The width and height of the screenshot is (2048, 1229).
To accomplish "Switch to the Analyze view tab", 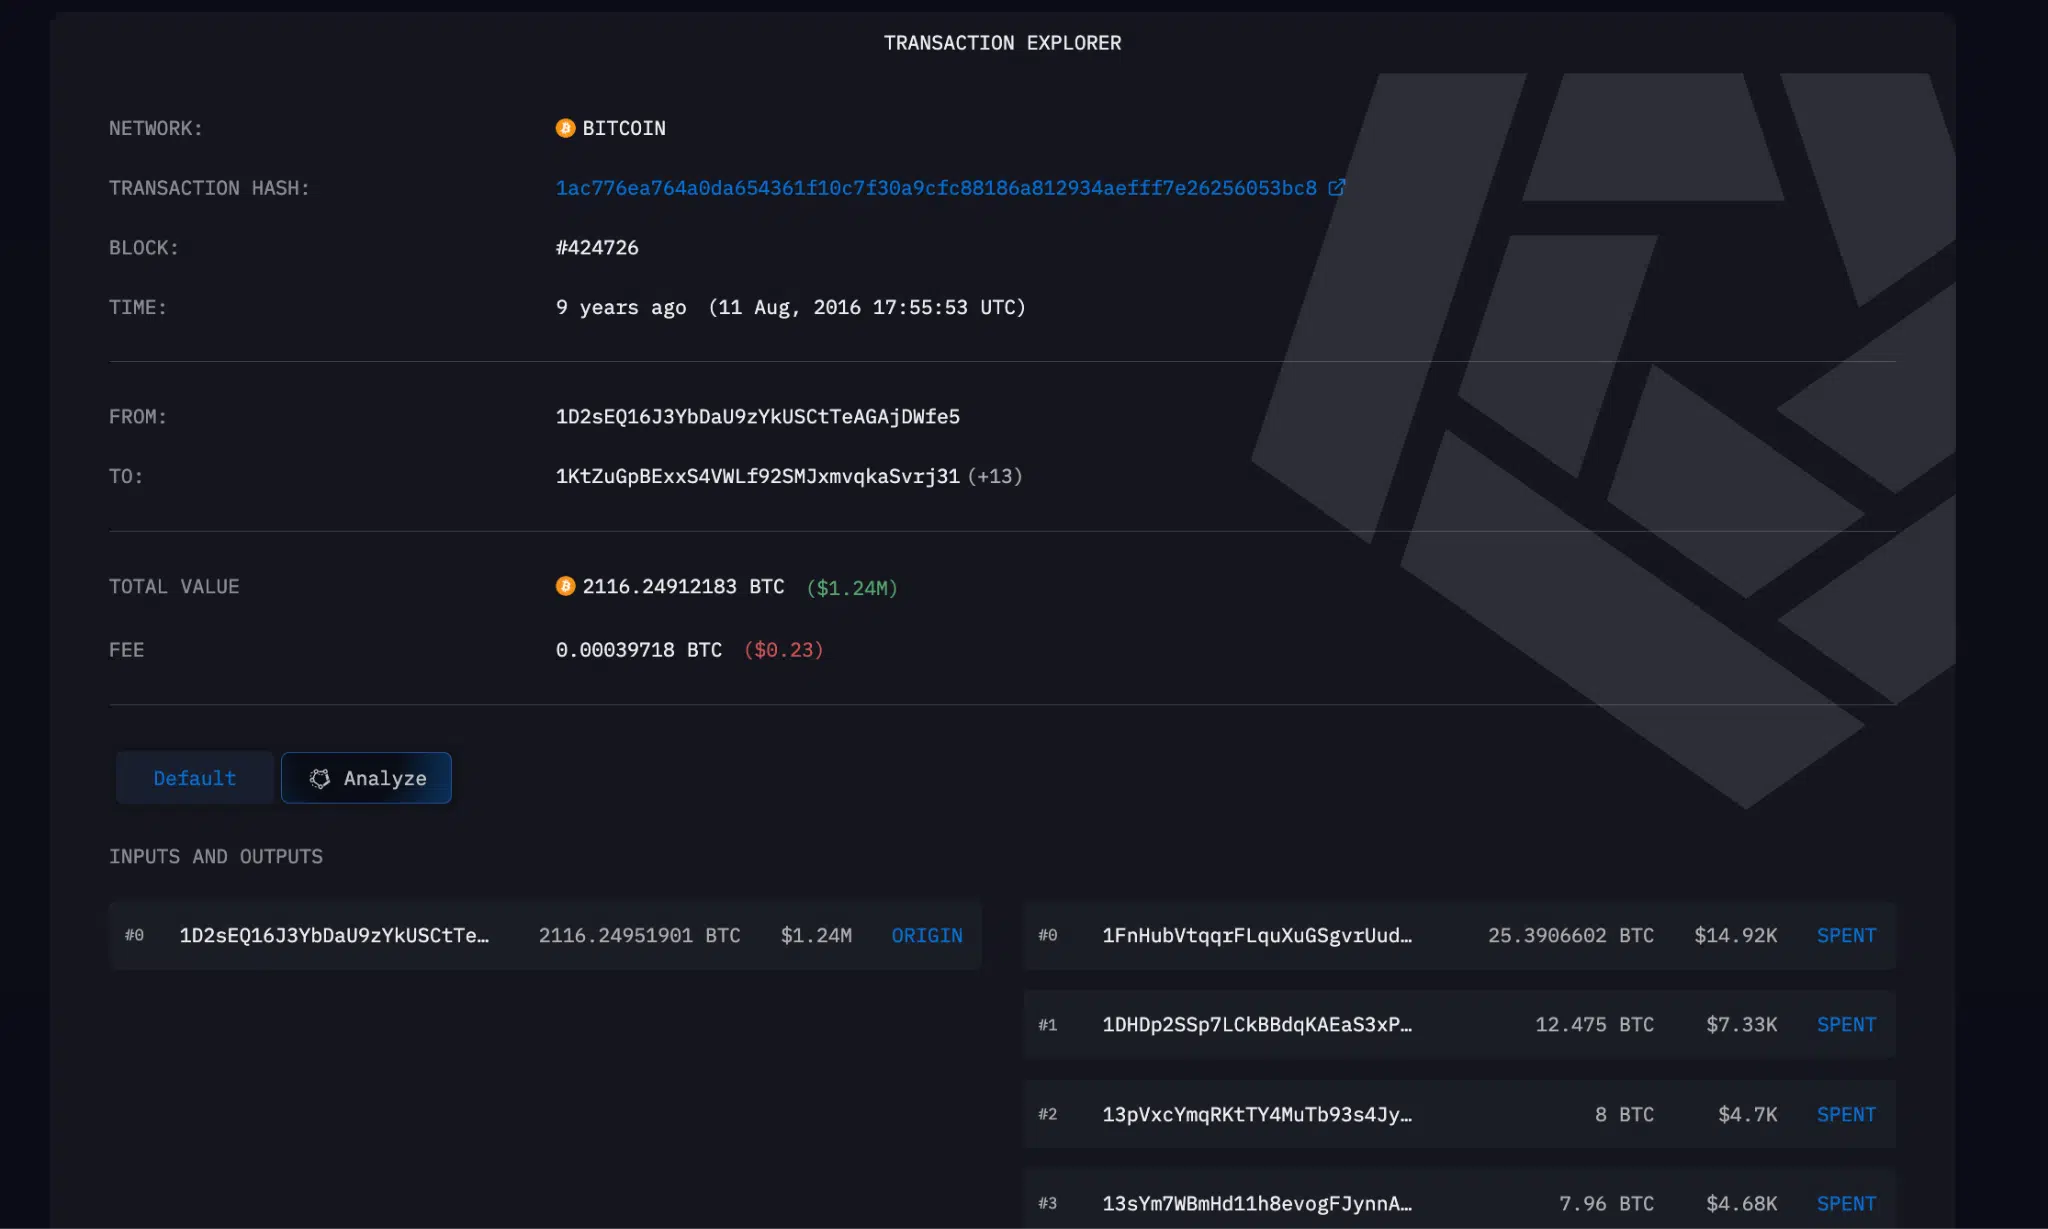I will (366, 778).
